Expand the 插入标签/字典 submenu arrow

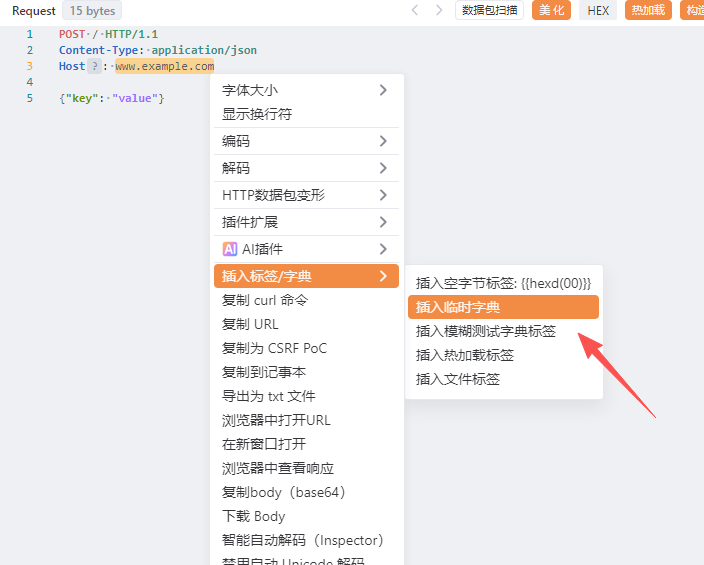[x=383, y=276]
